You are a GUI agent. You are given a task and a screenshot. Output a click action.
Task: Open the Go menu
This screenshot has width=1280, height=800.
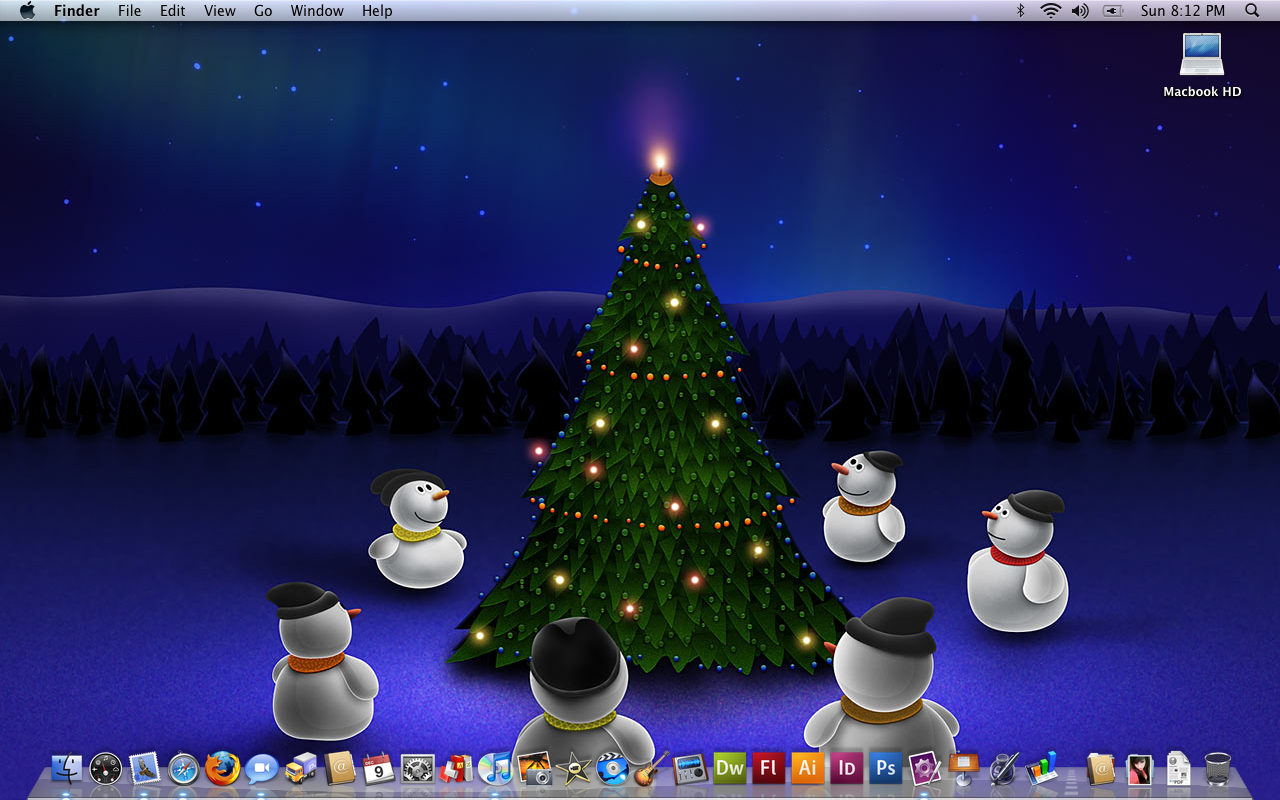tap(263, 11)
